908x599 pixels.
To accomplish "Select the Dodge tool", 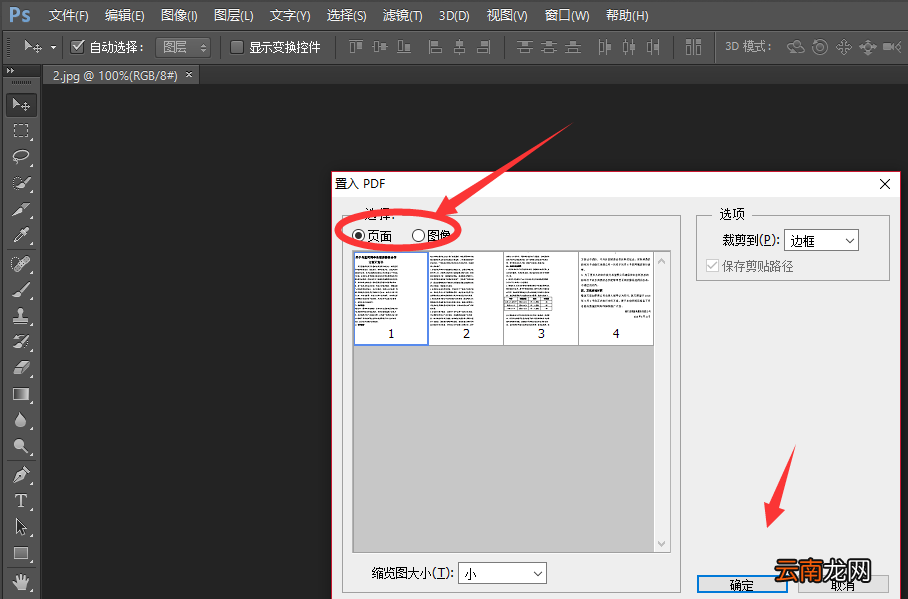I will pyautogui.click(x=21, y=446).
